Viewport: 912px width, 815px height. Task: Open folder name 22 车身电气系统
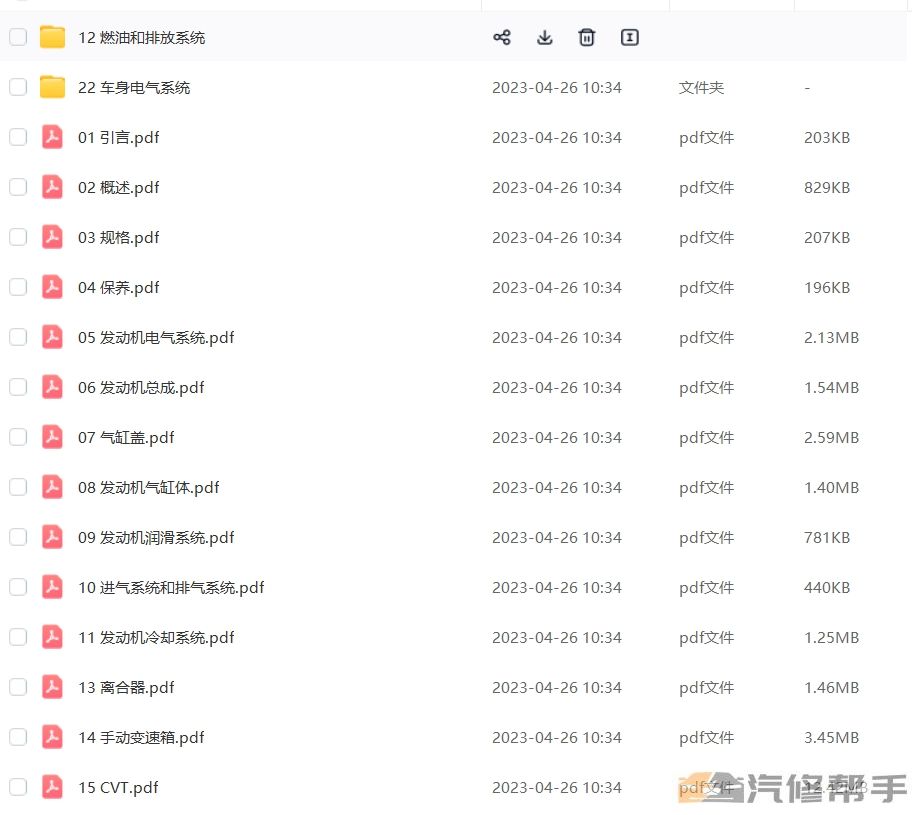pos(134,88)
